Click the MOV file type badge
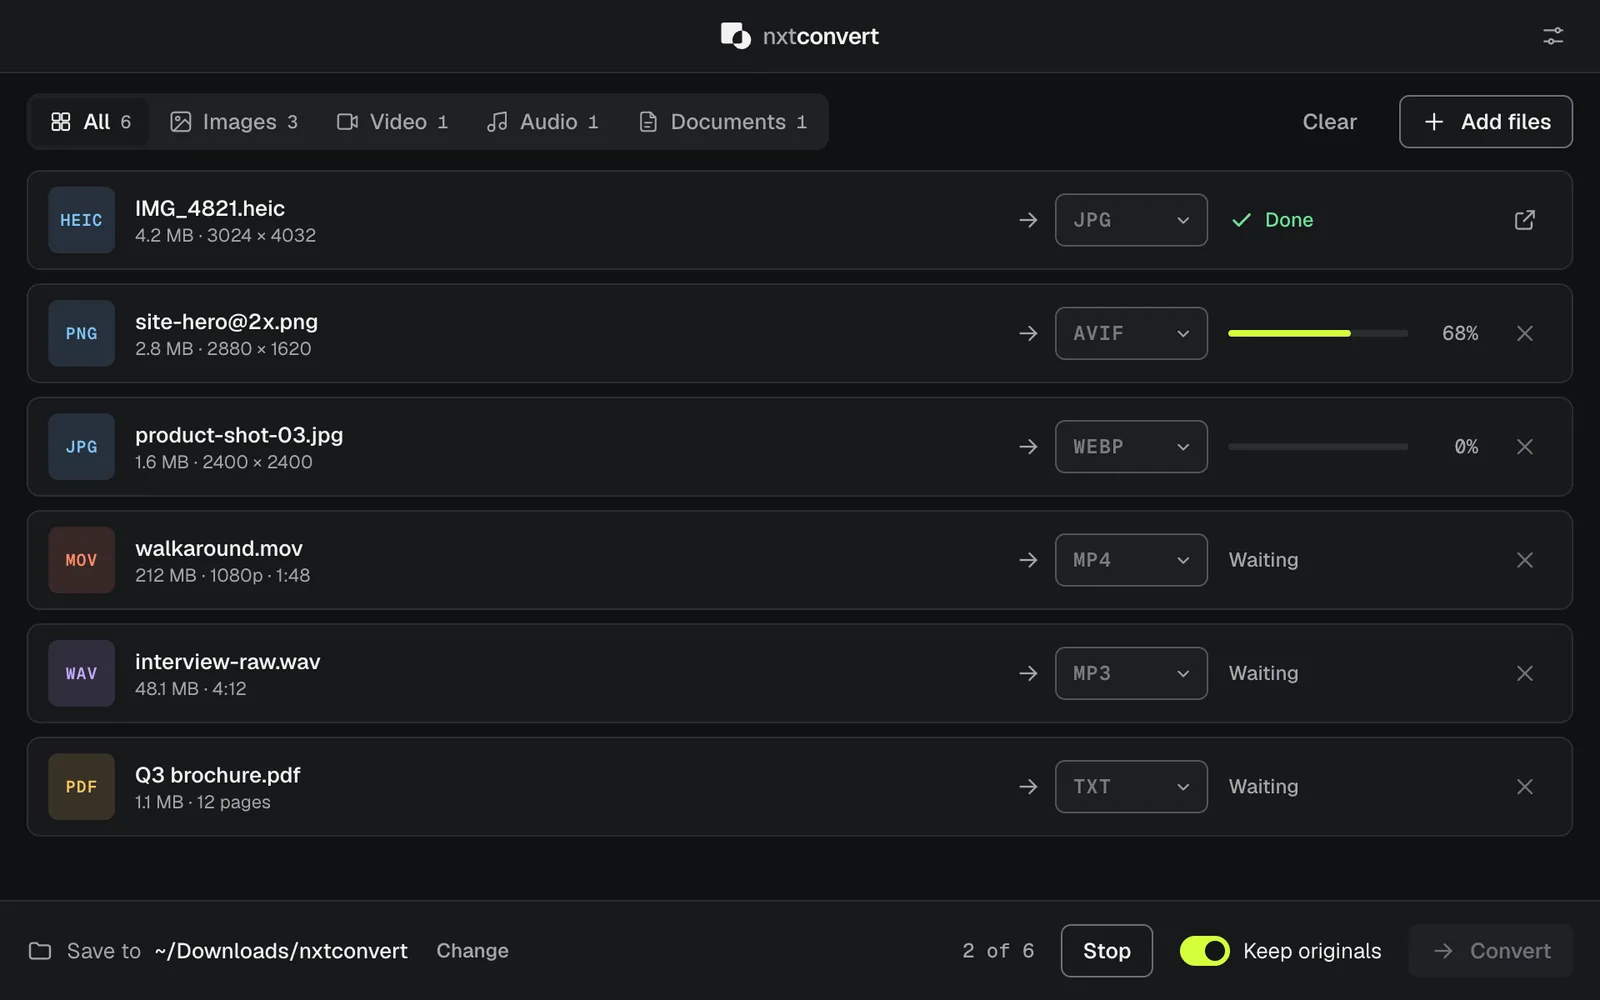This screenshot has width=1600, height=1000. (x=81, y=560)
